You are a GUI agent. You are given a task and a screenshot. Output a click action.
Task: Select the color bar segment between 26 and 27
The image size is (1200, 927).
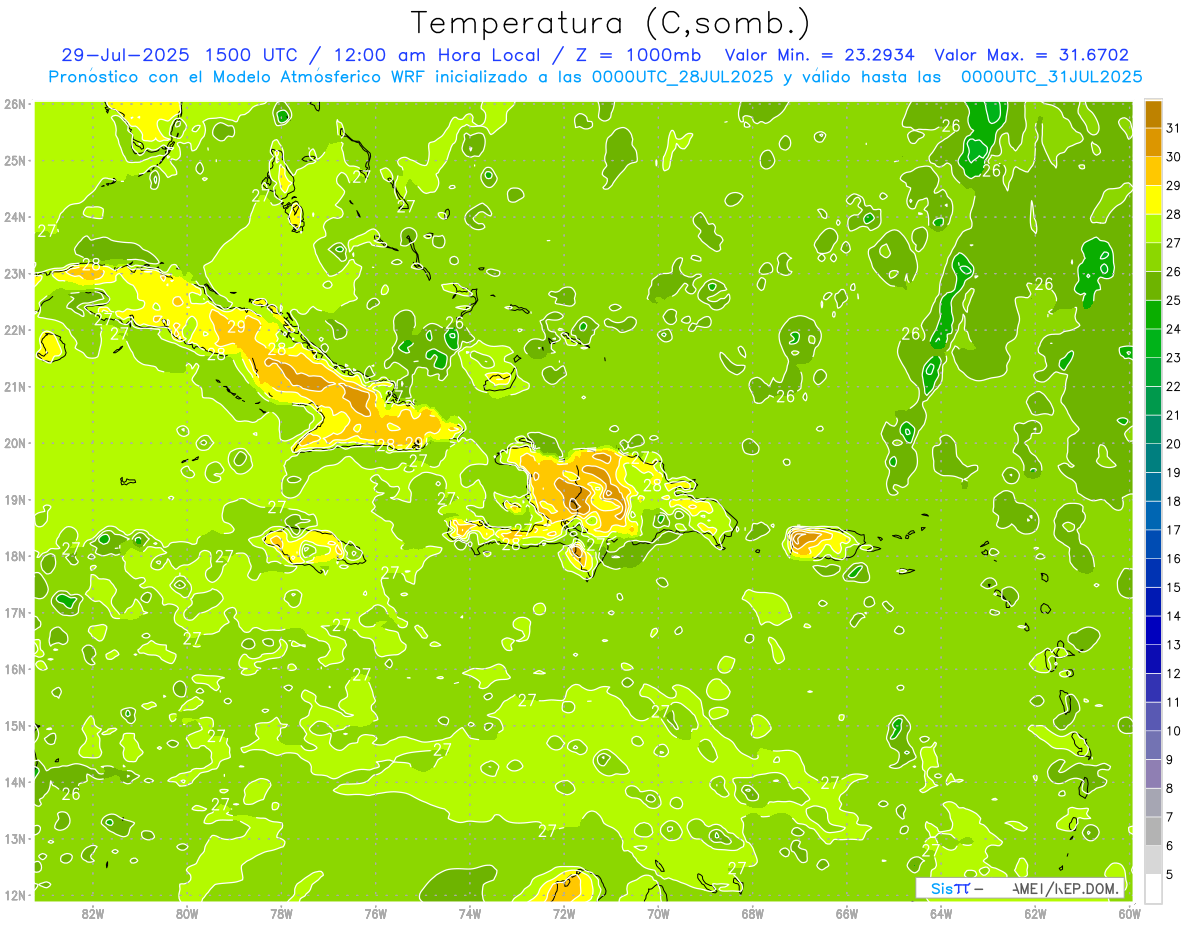pyautogui.click(x=1153, y=258)
